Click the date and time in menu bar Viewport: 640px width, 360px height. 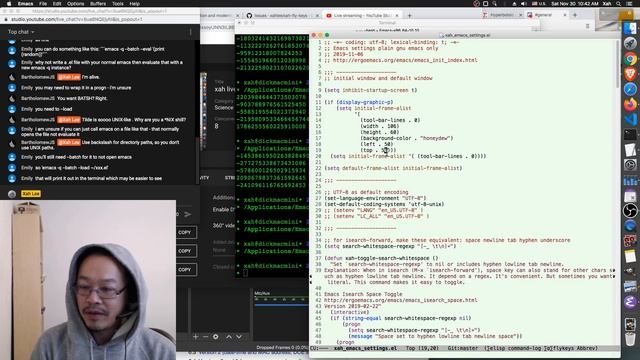(575, 4)
